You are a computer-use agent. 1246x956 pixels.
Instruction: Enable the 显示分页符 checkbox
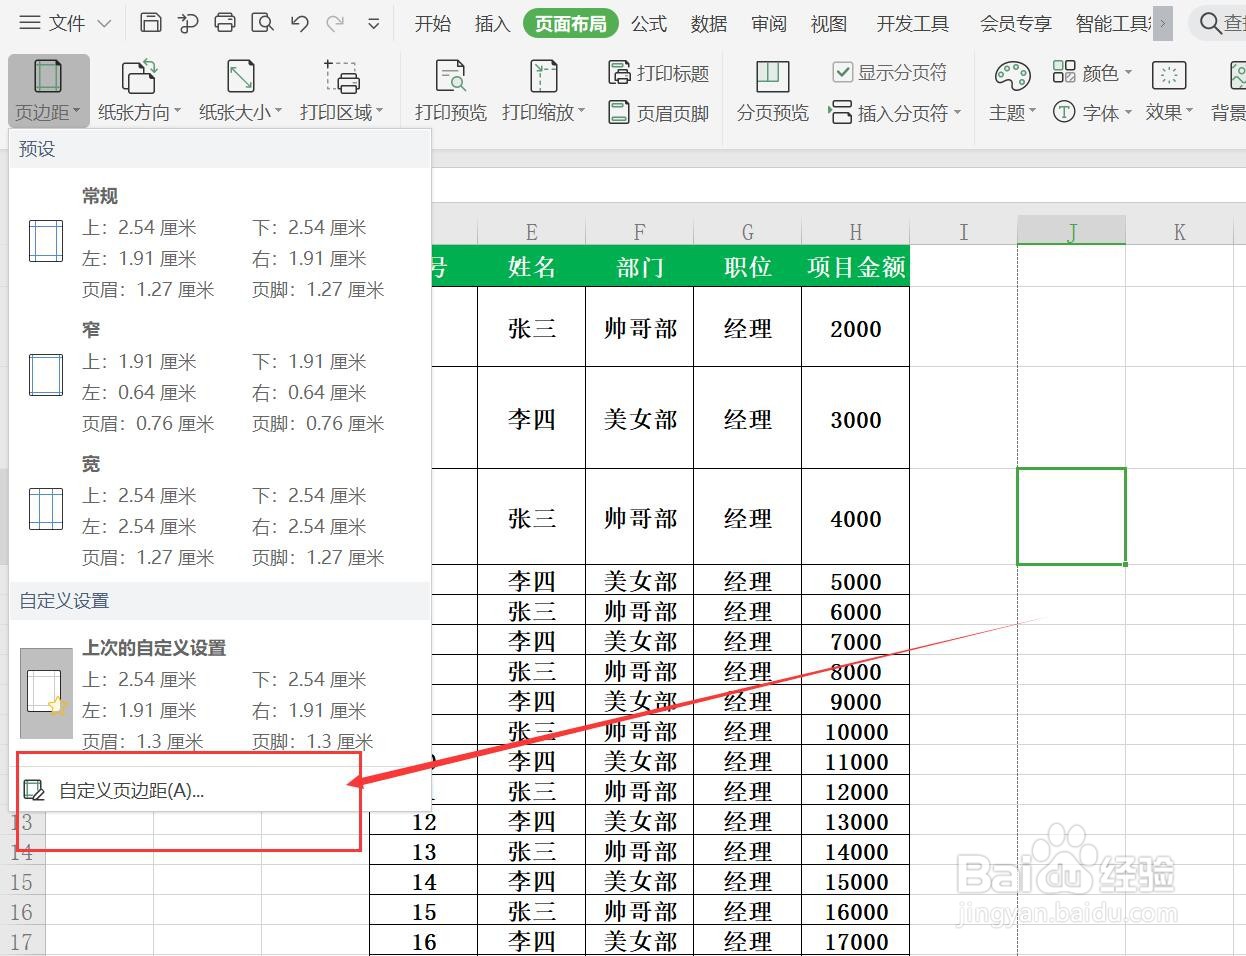[843, 71]
